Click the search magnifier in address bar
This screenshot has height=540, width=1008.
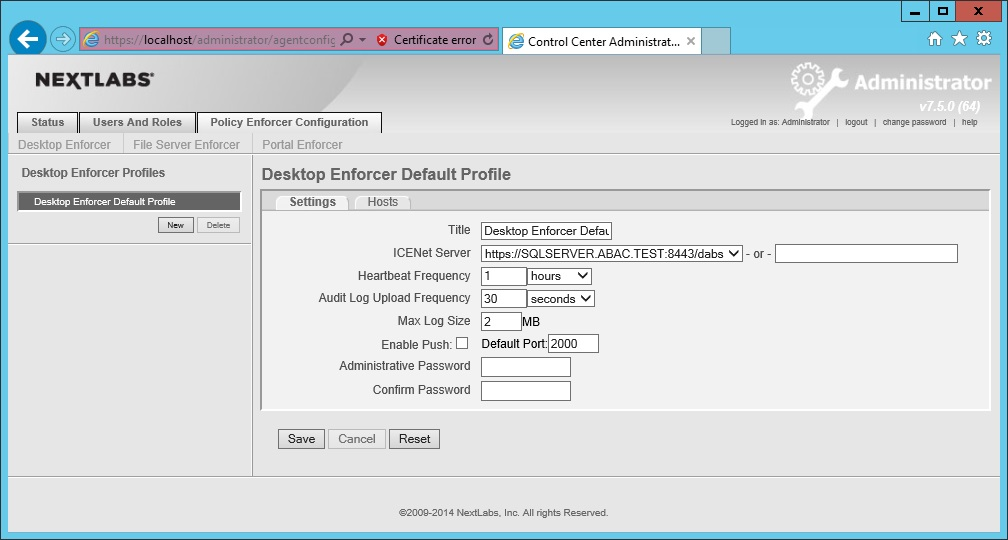click(346, 40)
